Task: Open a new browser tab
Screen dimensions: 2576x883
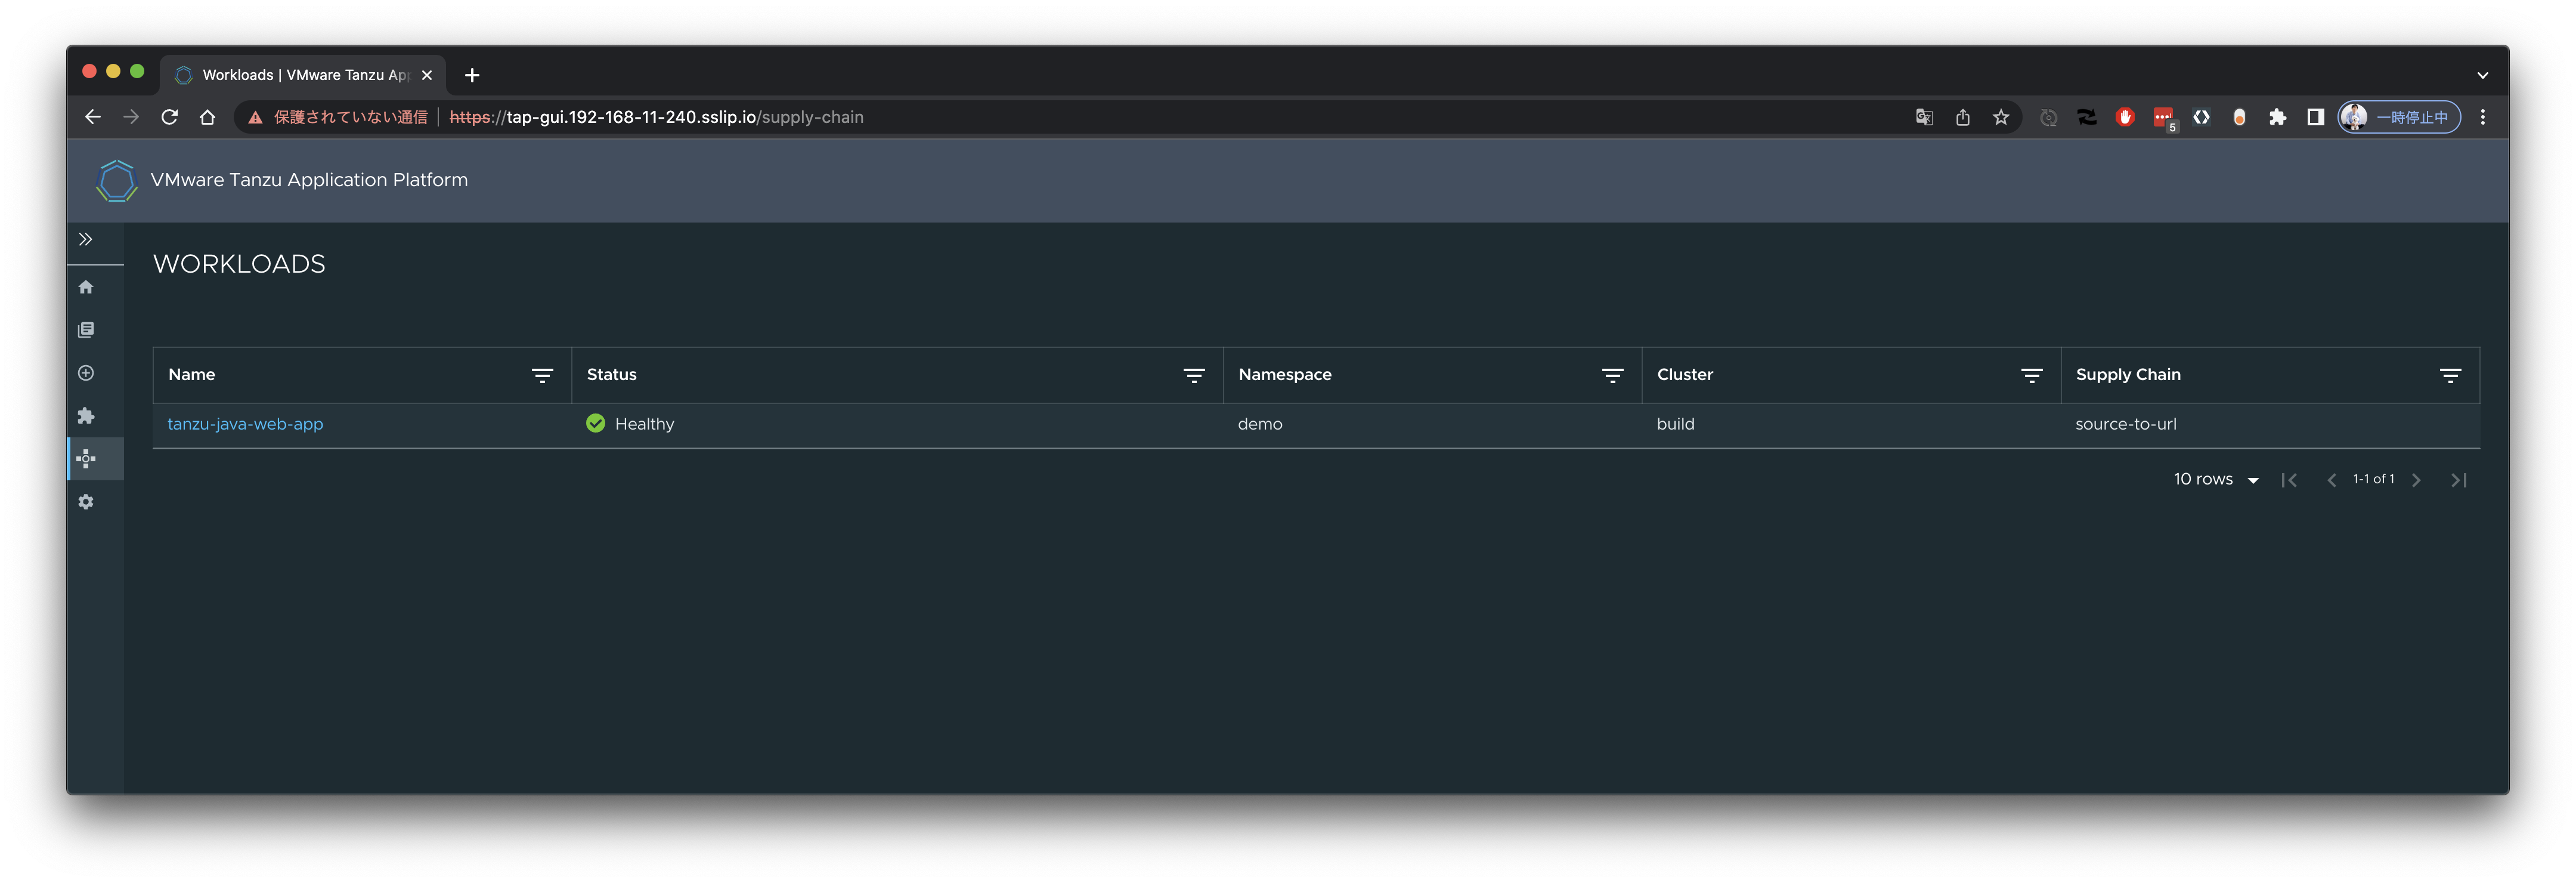Action: click(x=471, y=74)
